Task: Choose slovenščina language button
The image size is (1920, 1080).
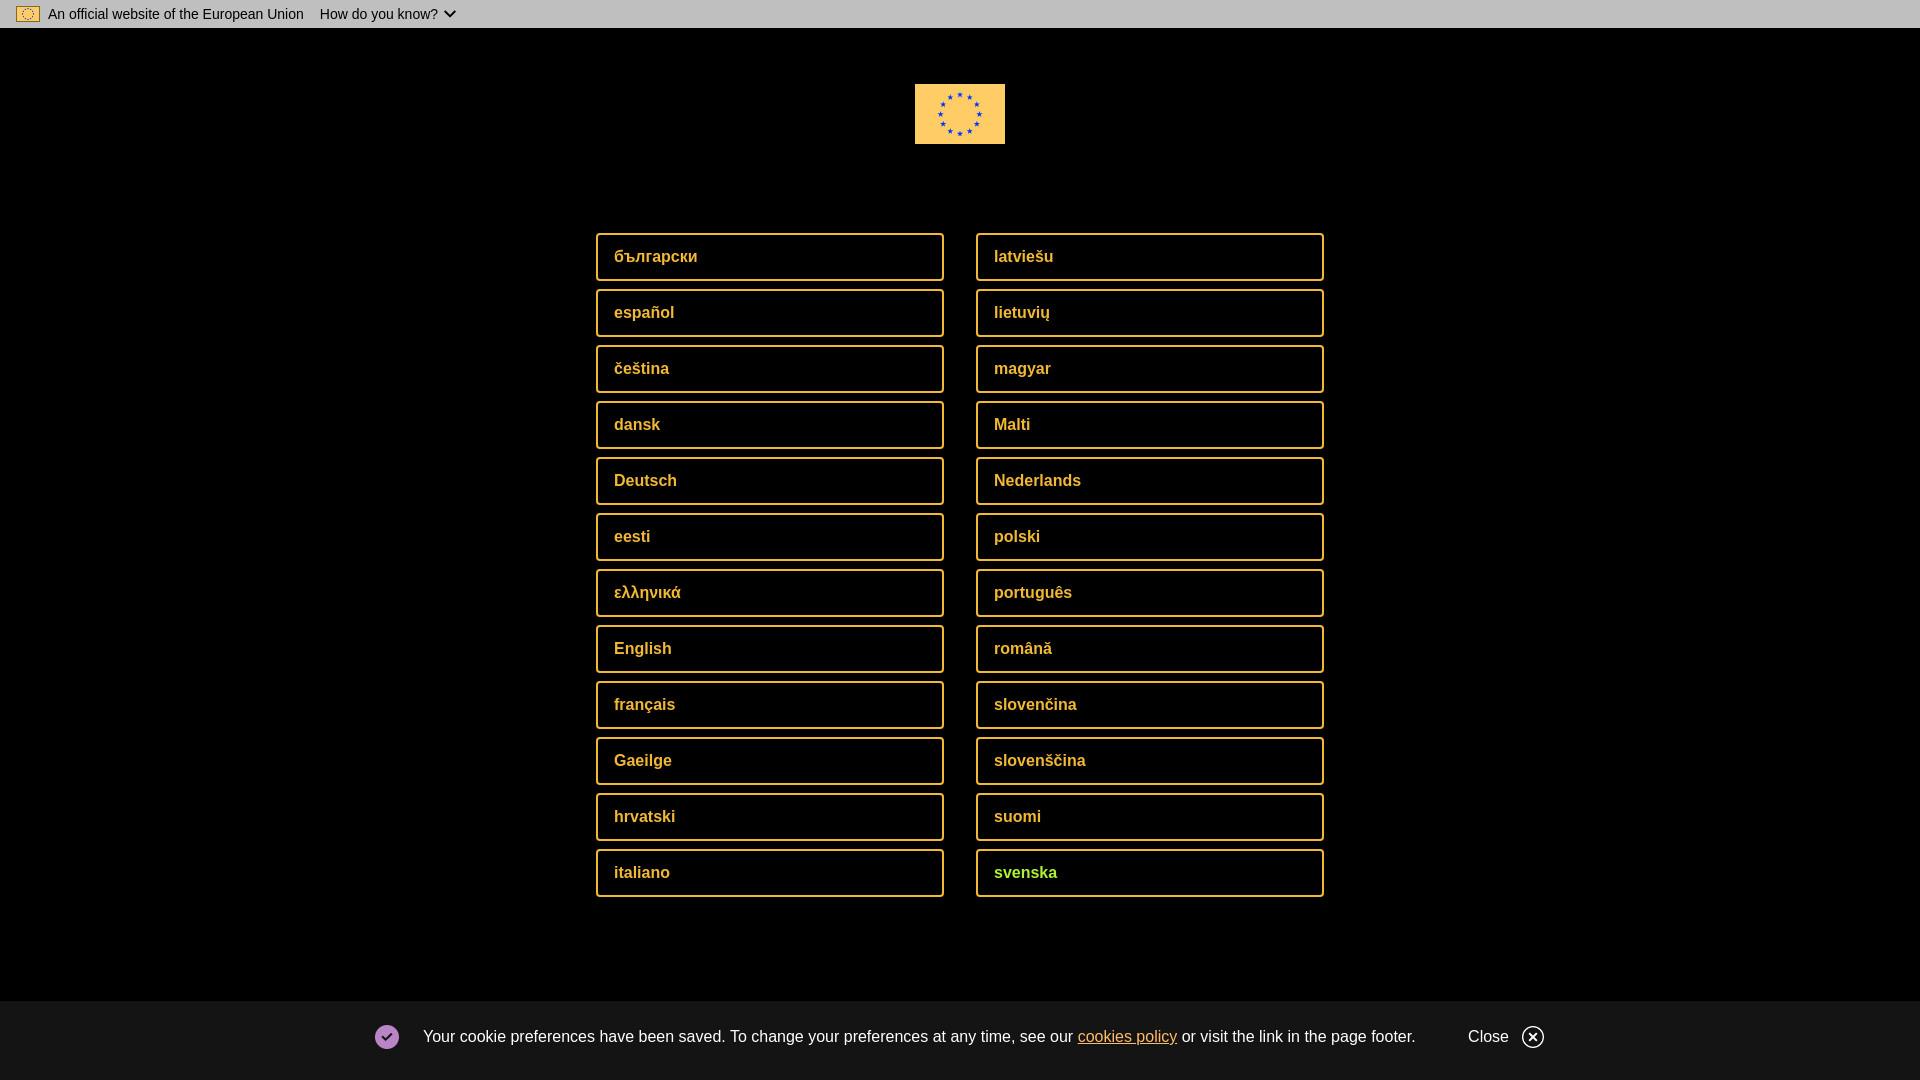Action: (x=1150, y=761)
